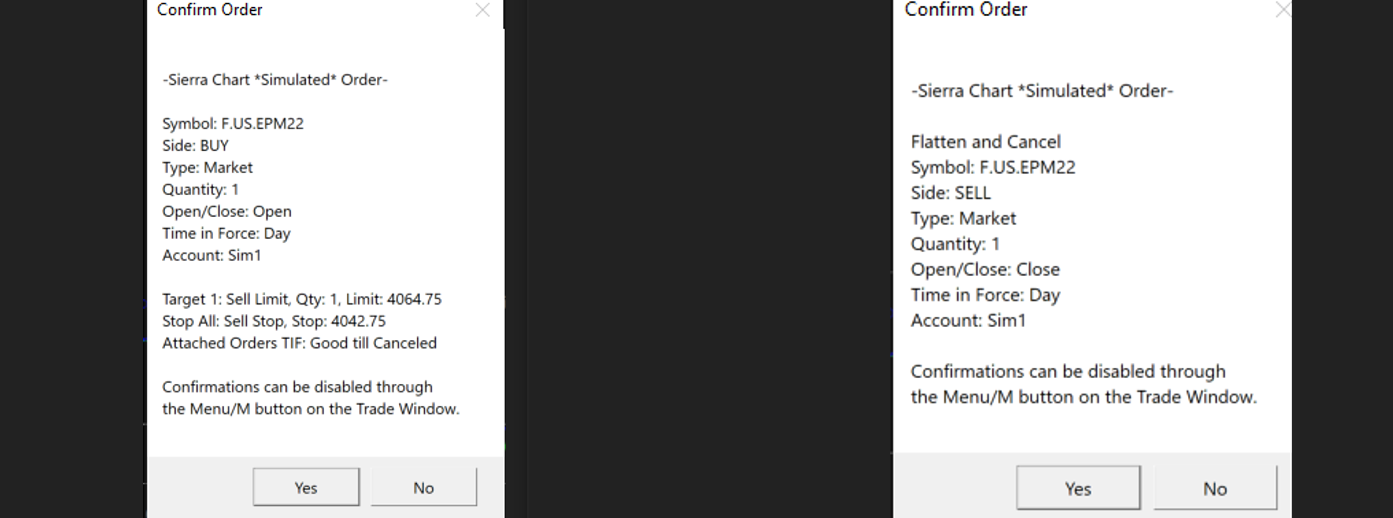Click the Side: SELL text
The height and width of the screenshot is (518, 1393).
coord(950,193)
